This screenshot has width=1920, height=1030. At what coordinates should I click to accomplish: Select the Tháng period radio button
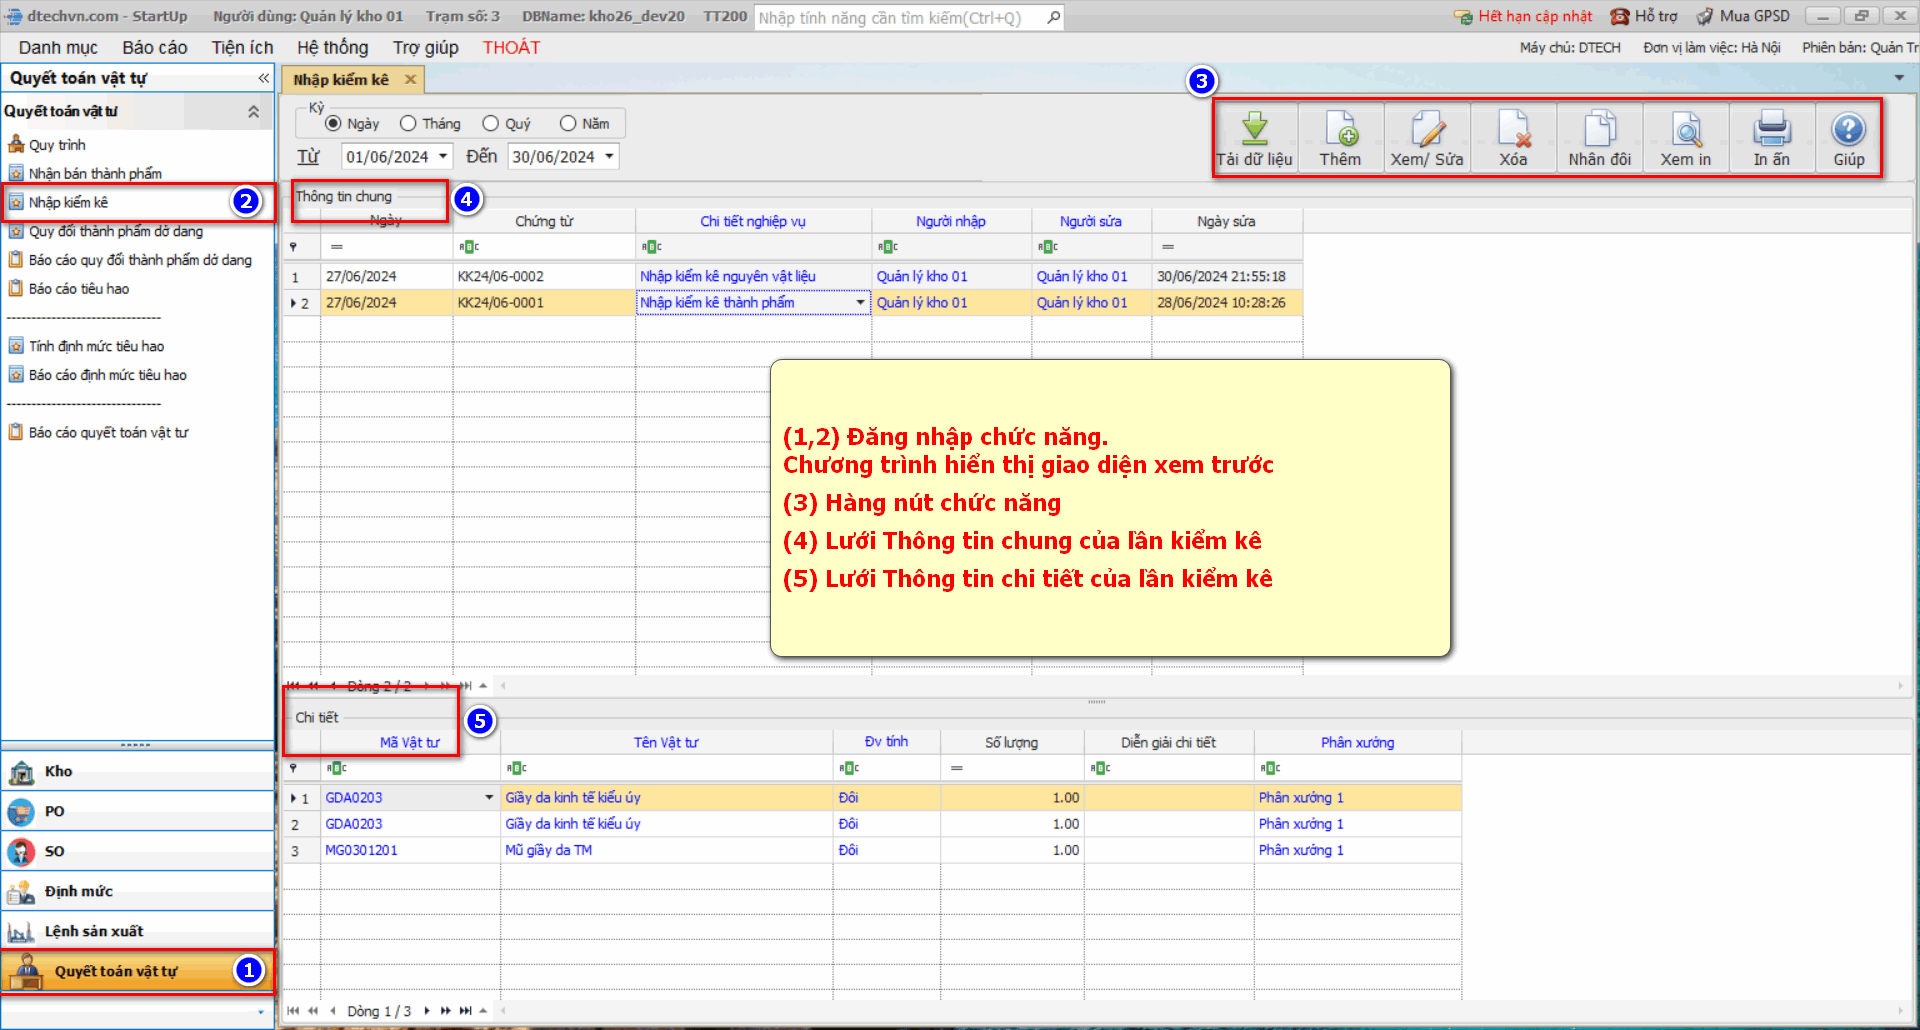[408, 123]
